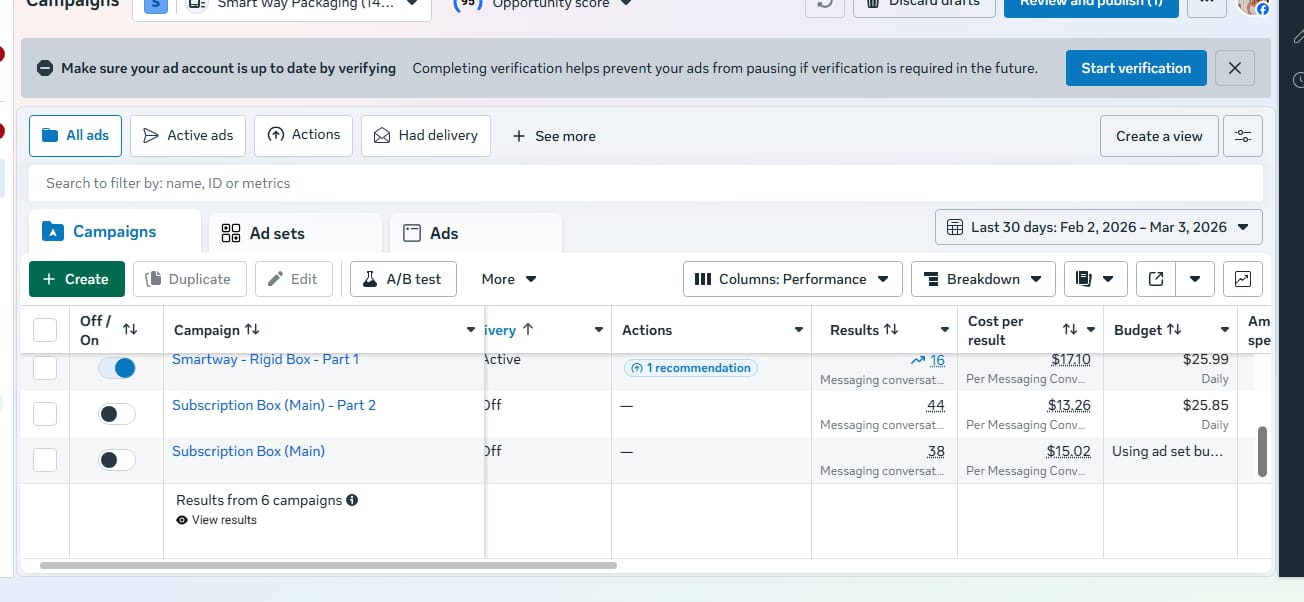The height and width of the screenshot is (602, 1304).
Task: Open the Subscription Box (Main) campaign link
Action: coord(248,451)
